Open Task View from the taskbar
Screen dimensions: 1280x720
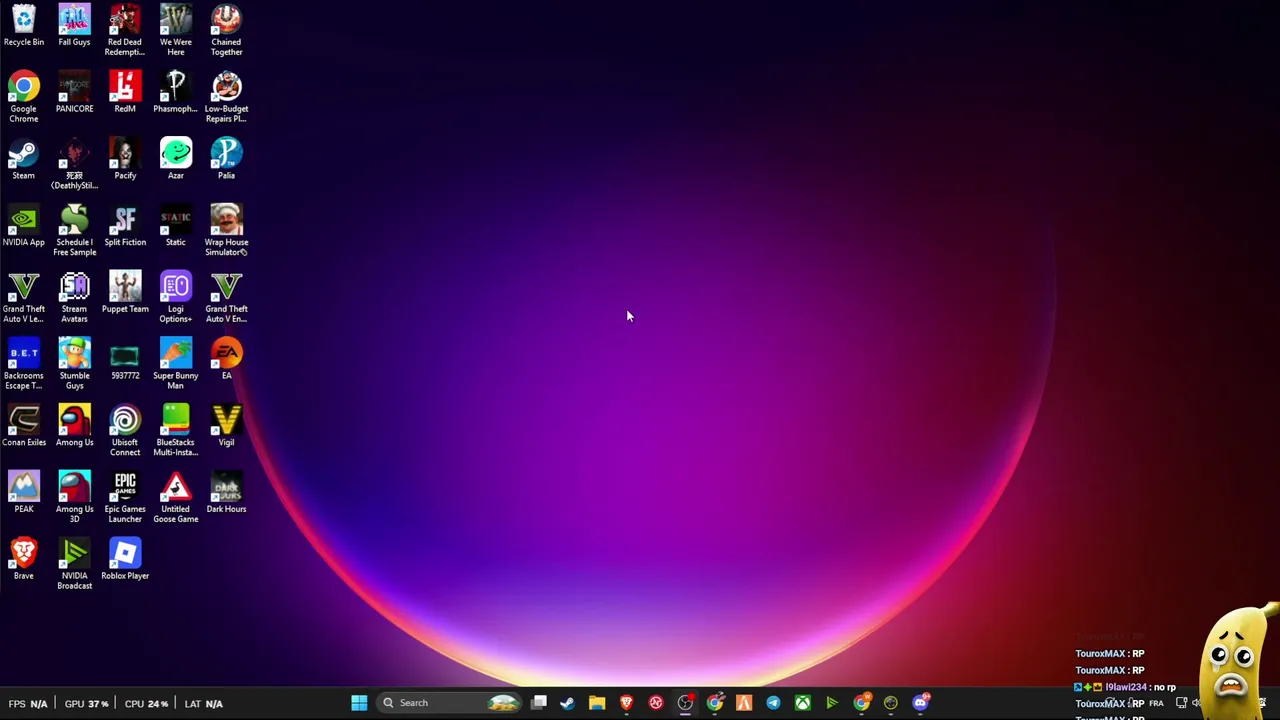click(538, 703)
